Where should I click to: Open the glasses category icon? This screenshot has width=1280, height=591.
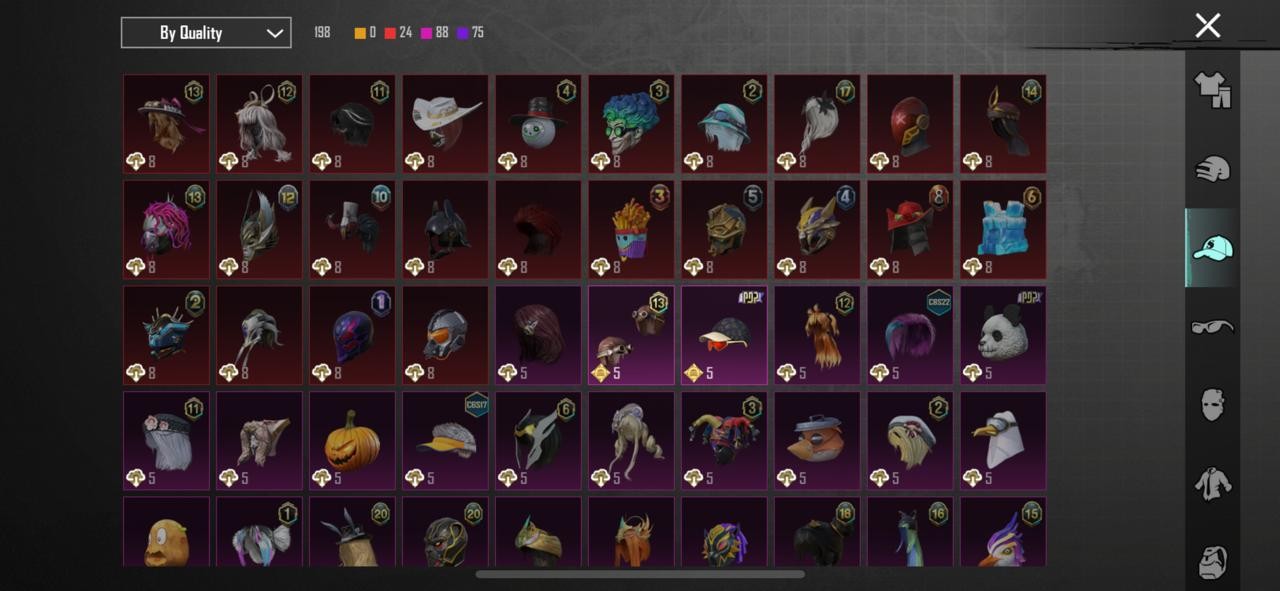[1212, 326]
